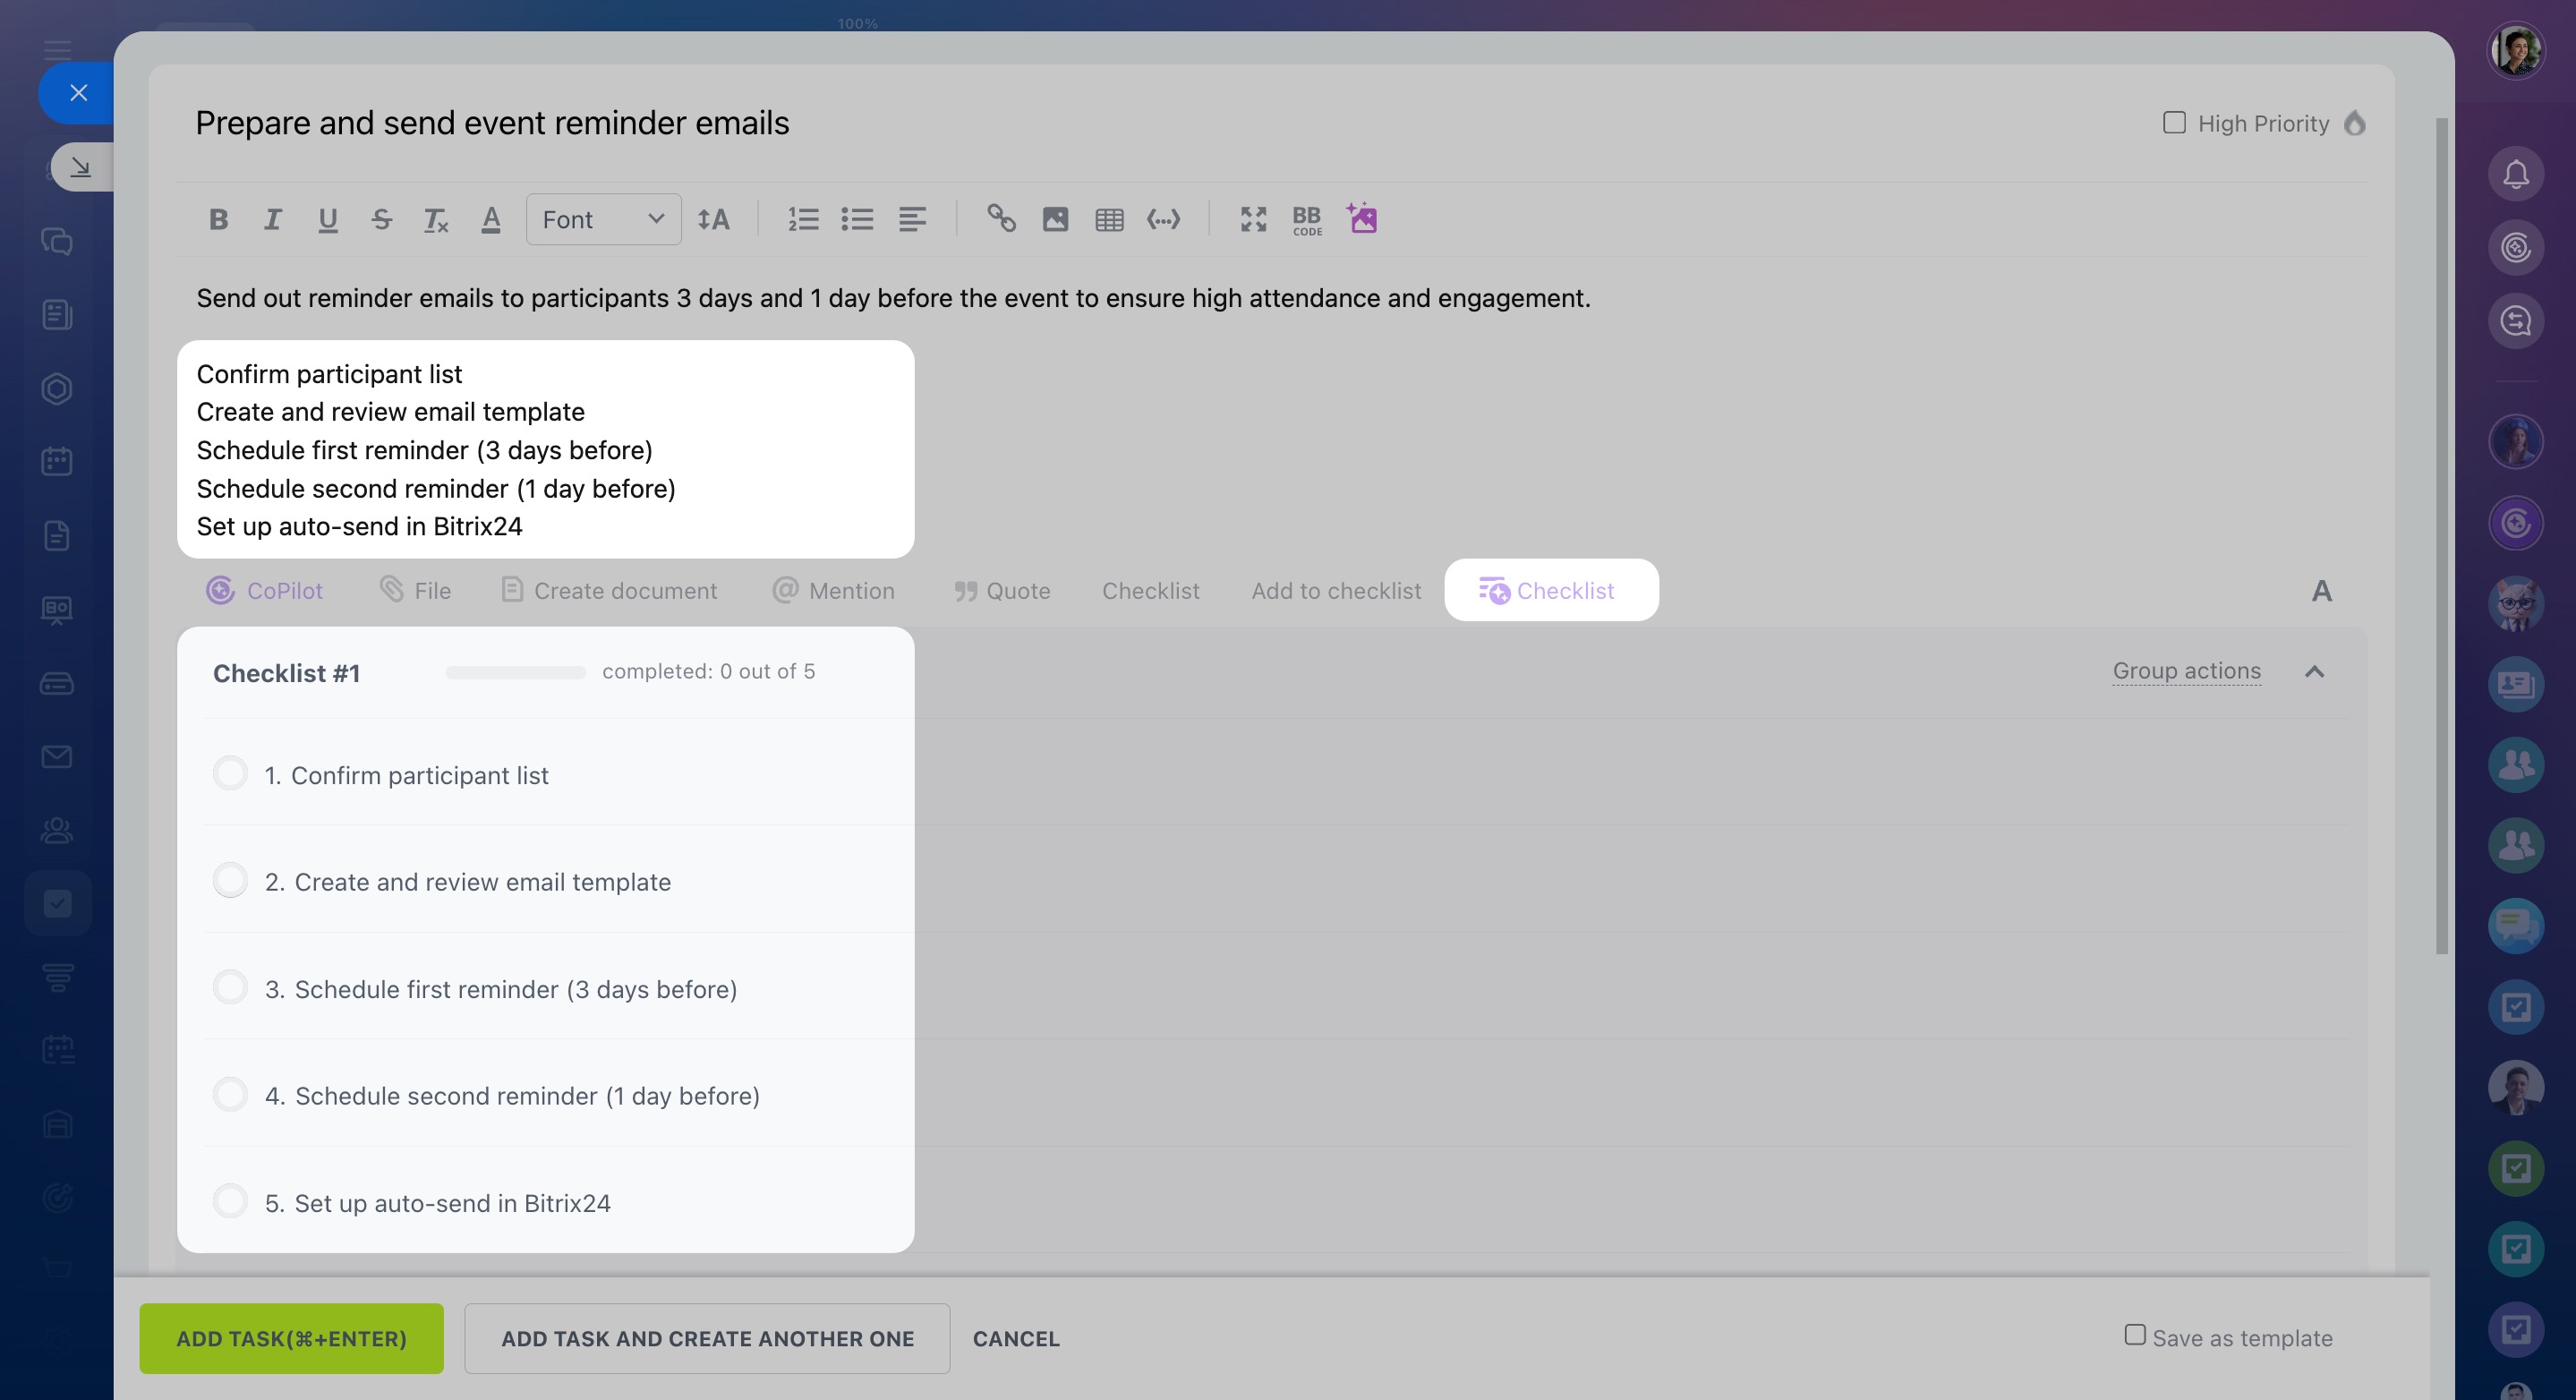Select the Mention option

click(x=833, y=591)
